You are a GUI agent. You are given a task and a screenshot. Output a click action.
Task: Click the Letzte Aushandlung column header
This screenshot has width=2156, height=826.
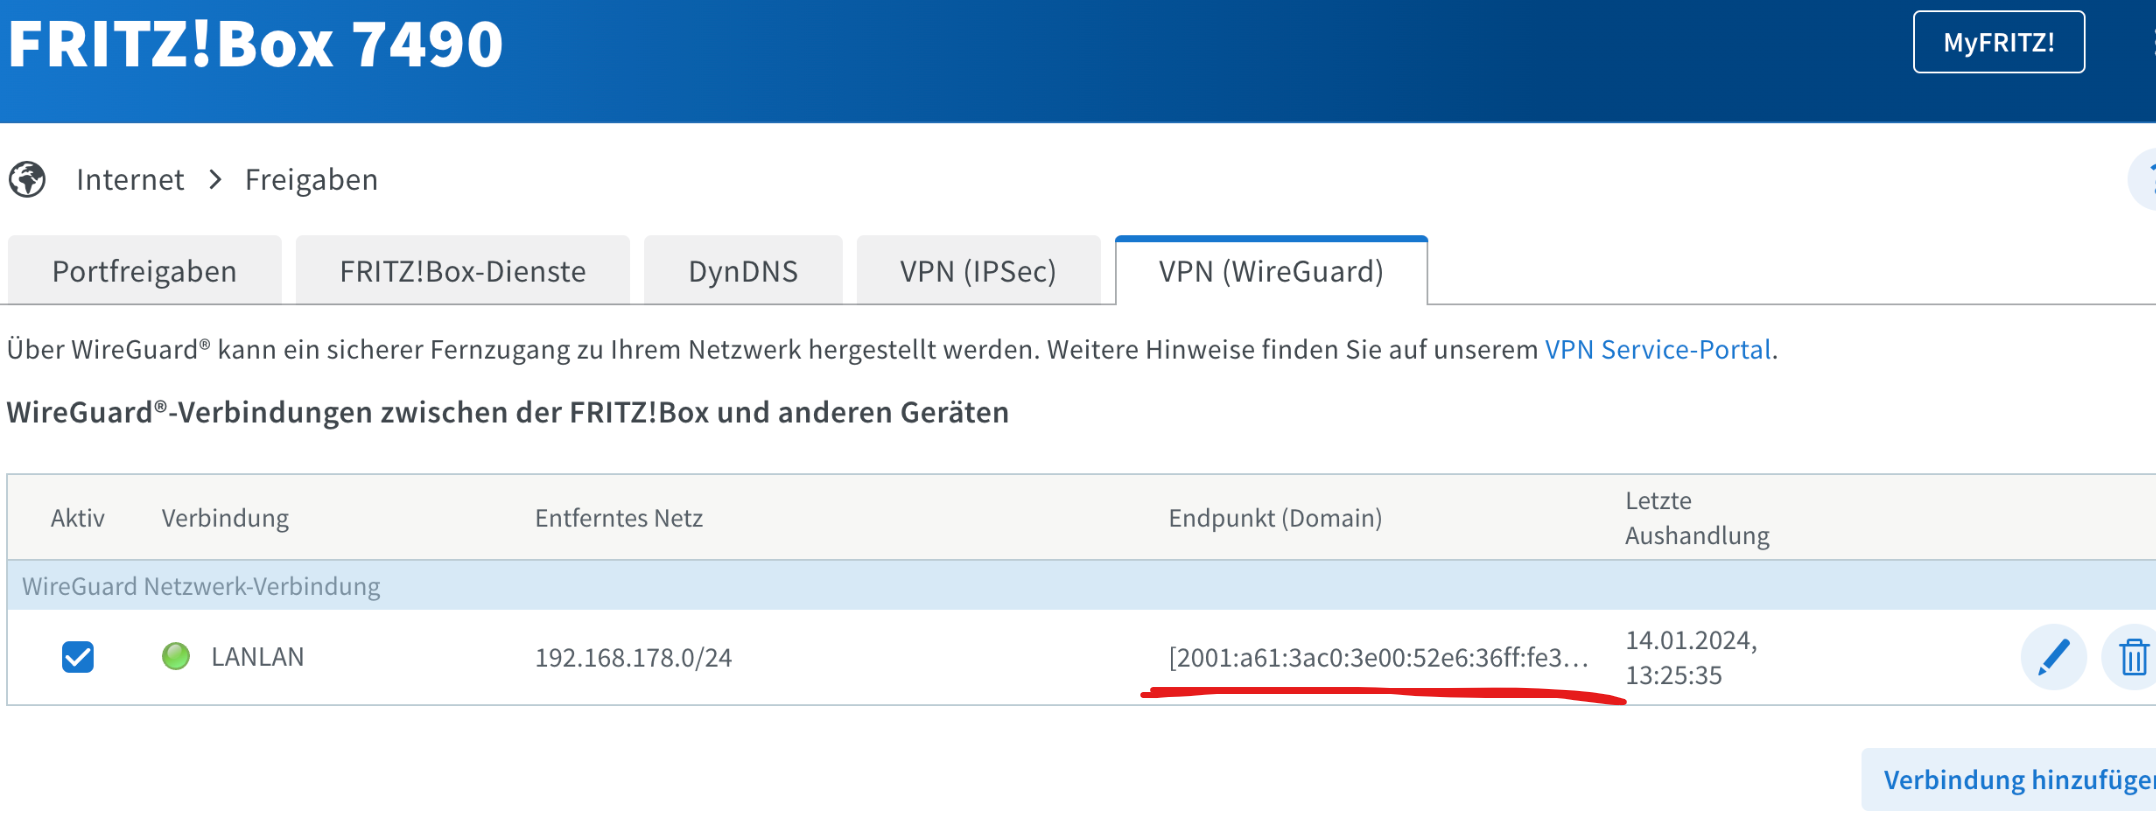(1697, 518)
